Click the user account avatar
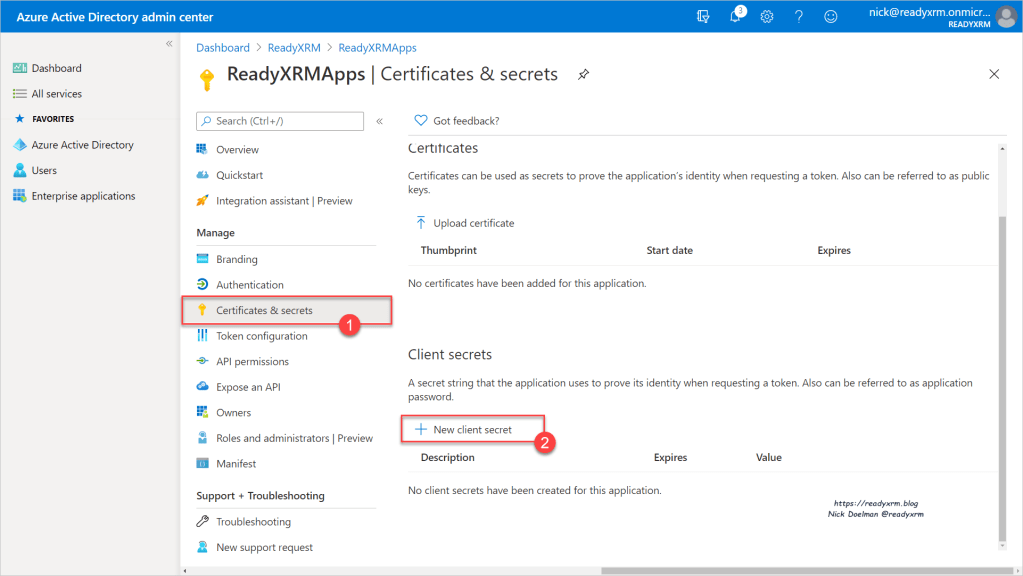The width and height of the screenshot is (1023, 576). pos(1005,17)
